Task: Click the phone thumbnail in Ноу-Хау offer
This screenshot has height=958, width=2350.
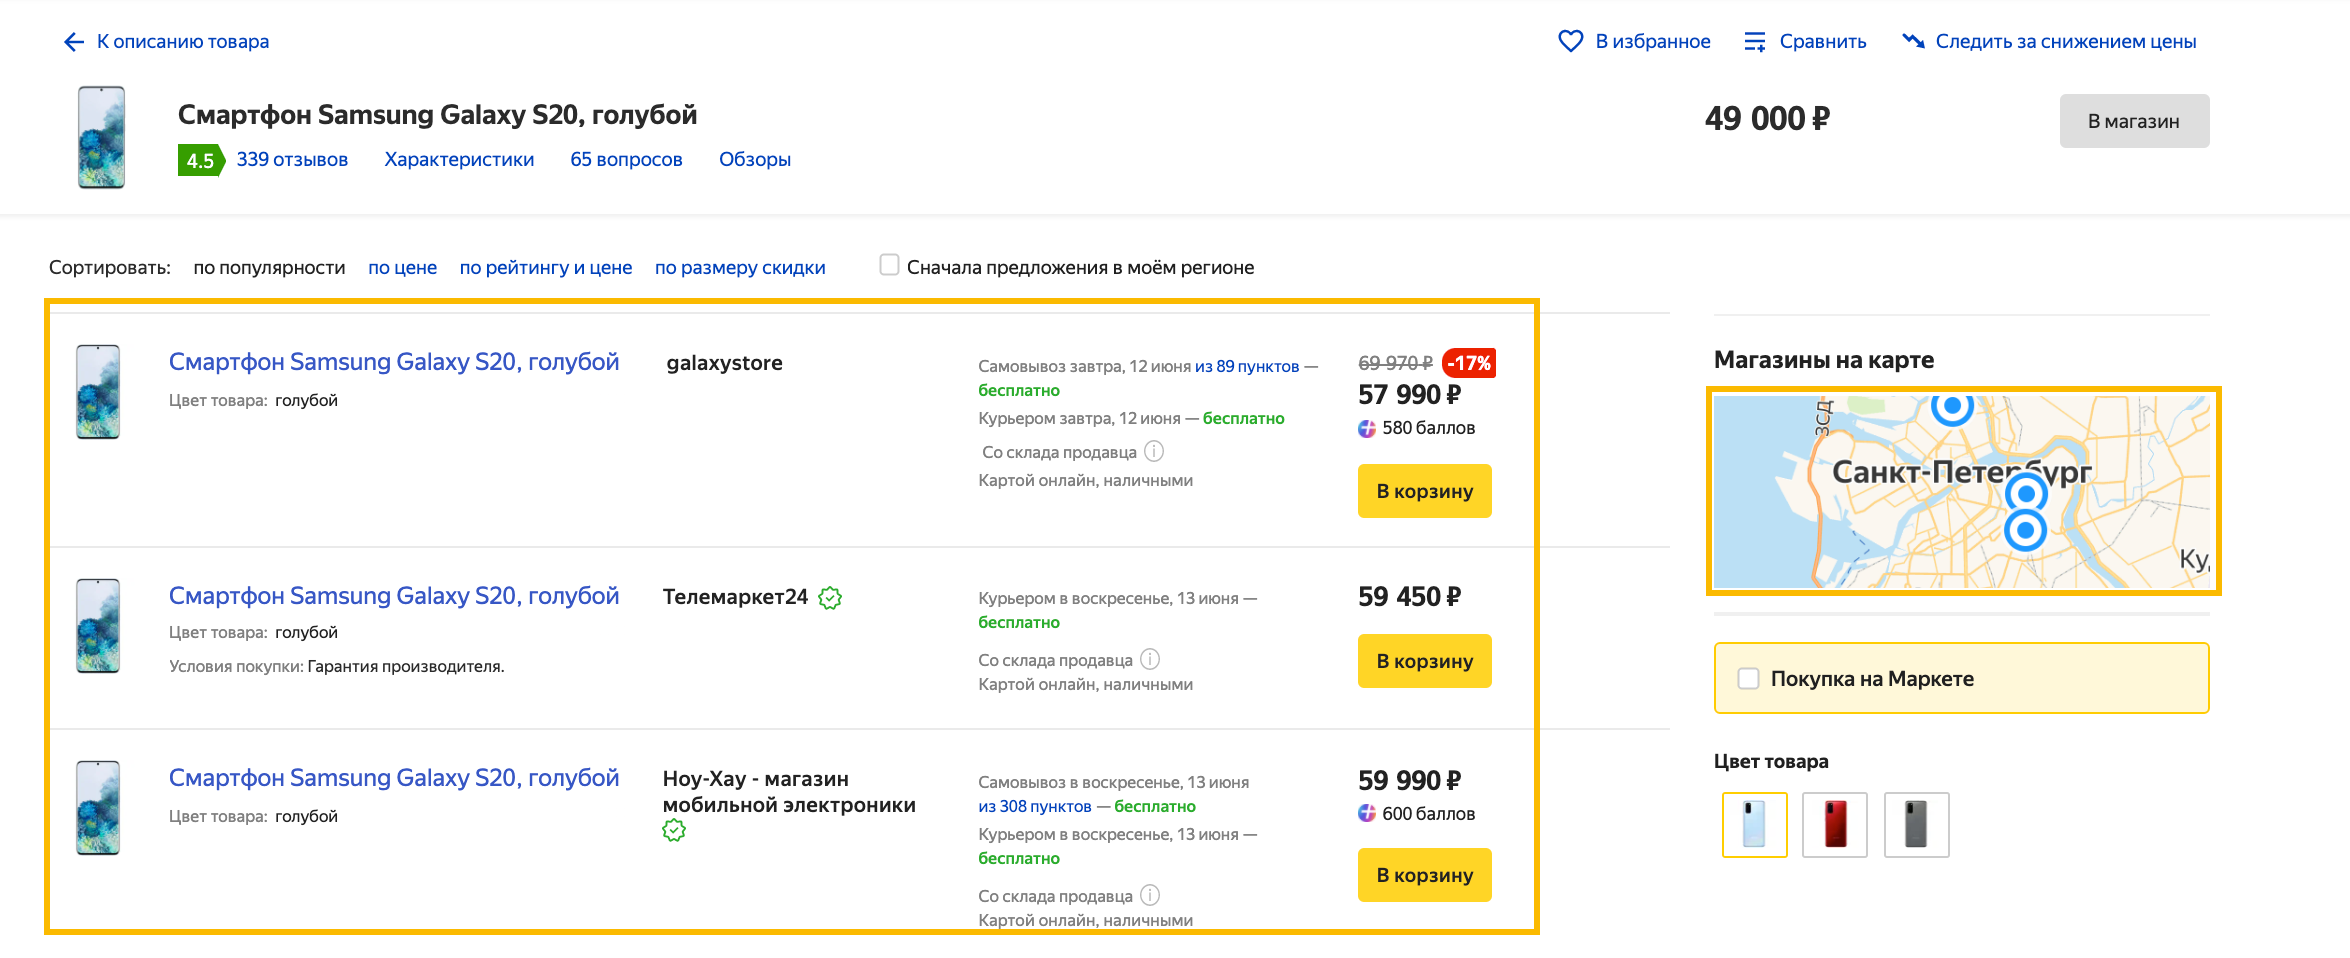Action: click(x=98, y=808)
